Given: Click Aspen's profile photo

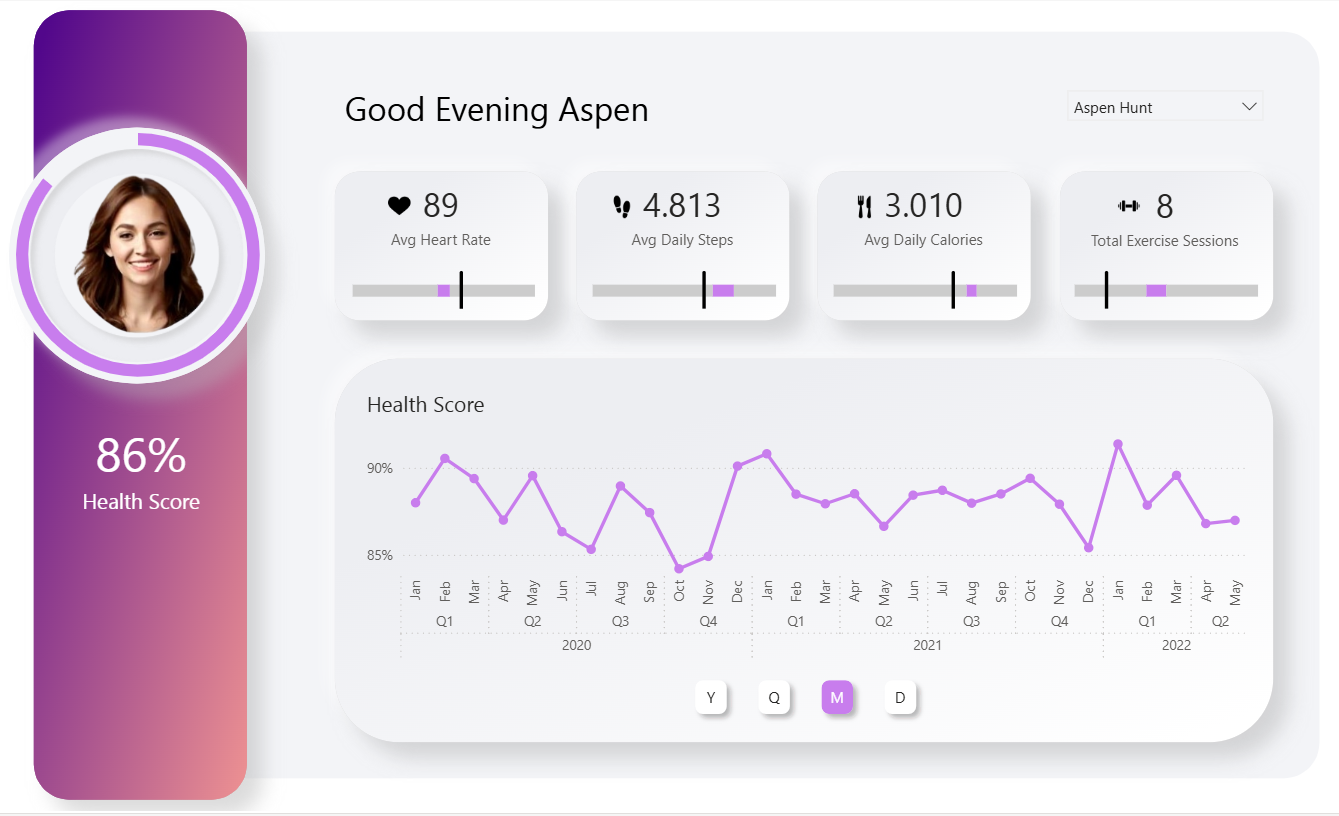Looking at the screenshot, I should coord(138,254).
